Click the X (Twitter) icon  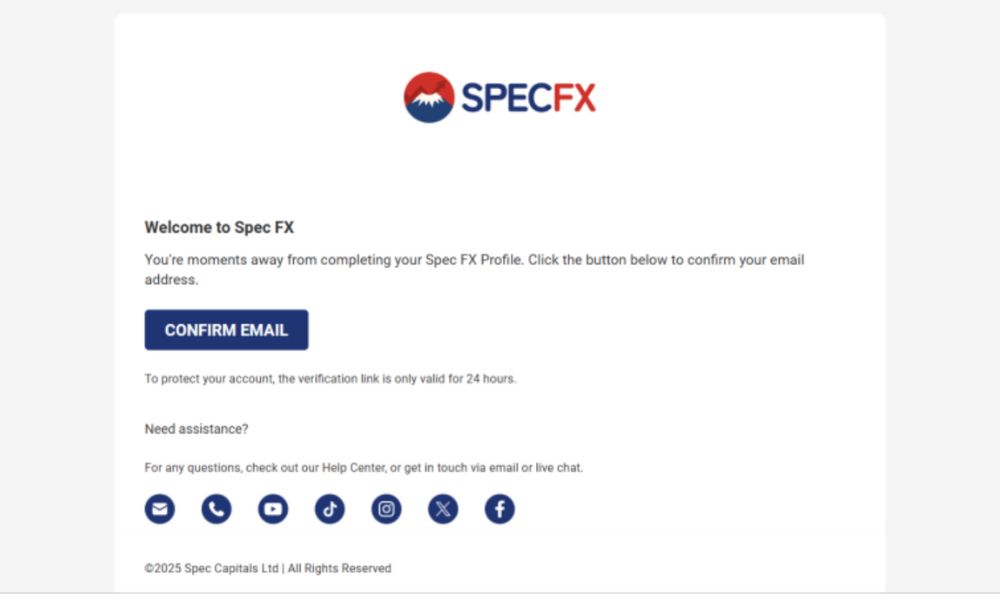pyautogui.click(x=444, y=509)
